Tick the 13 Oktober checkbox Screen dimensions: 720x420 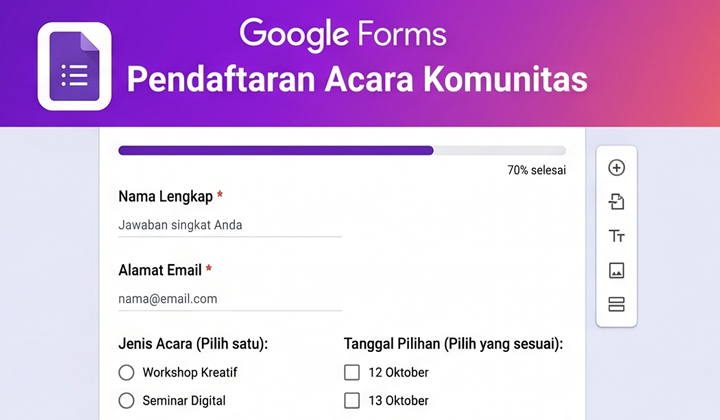(x=352, y=401)
